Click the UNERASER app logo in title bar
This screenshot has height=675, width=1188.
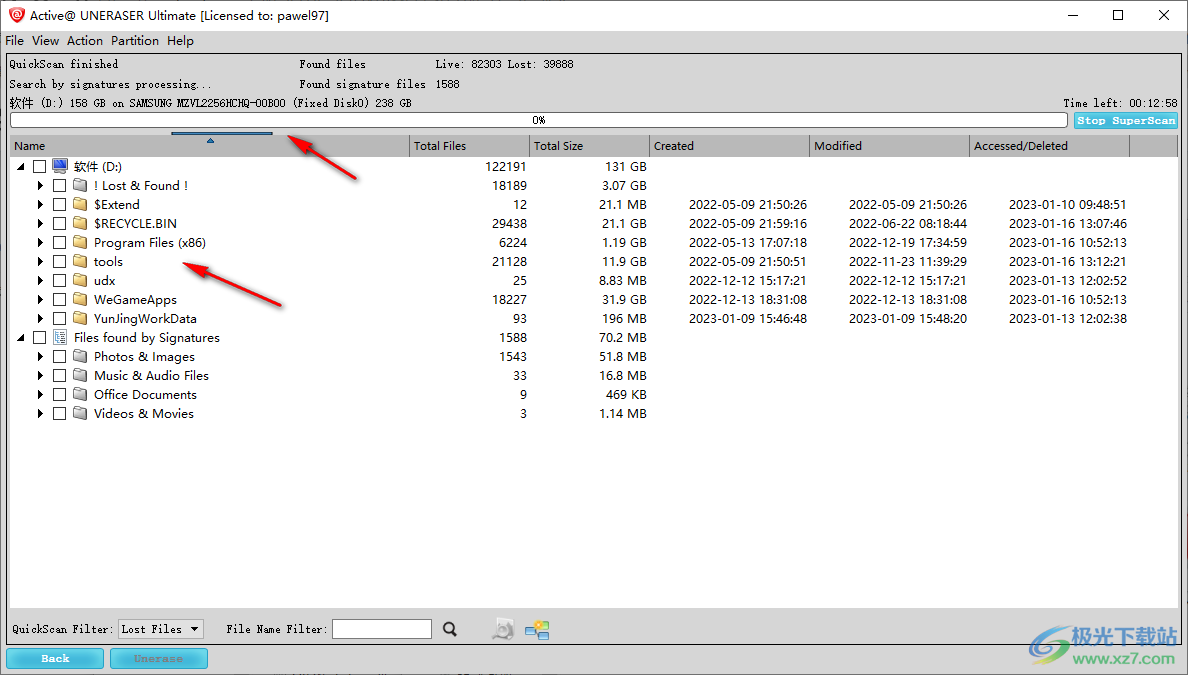click(16, 15)
